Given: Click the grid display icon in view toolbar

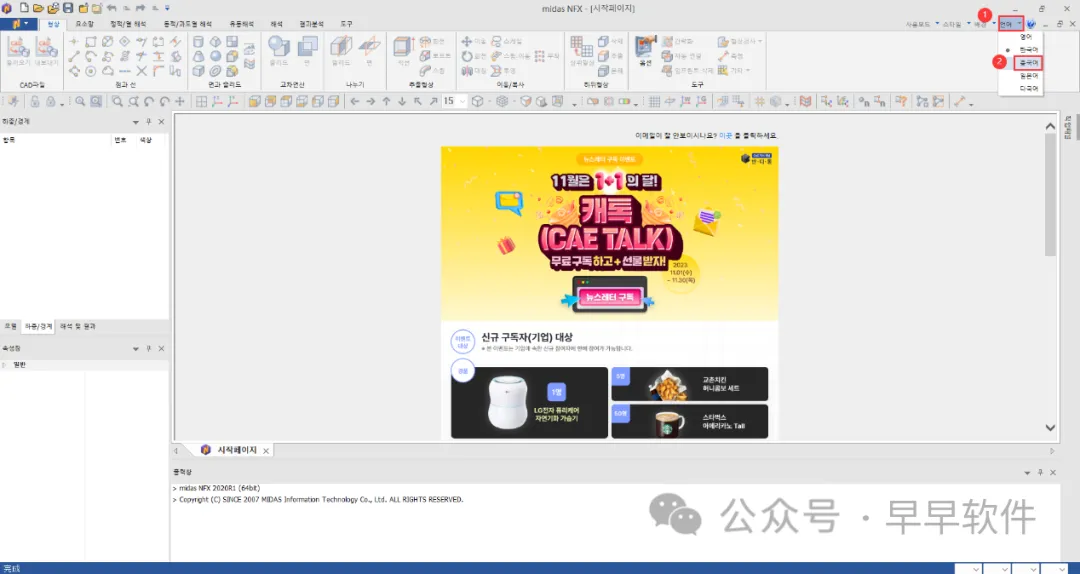Looking at the screenshot, I should click(x=654, y=101).
